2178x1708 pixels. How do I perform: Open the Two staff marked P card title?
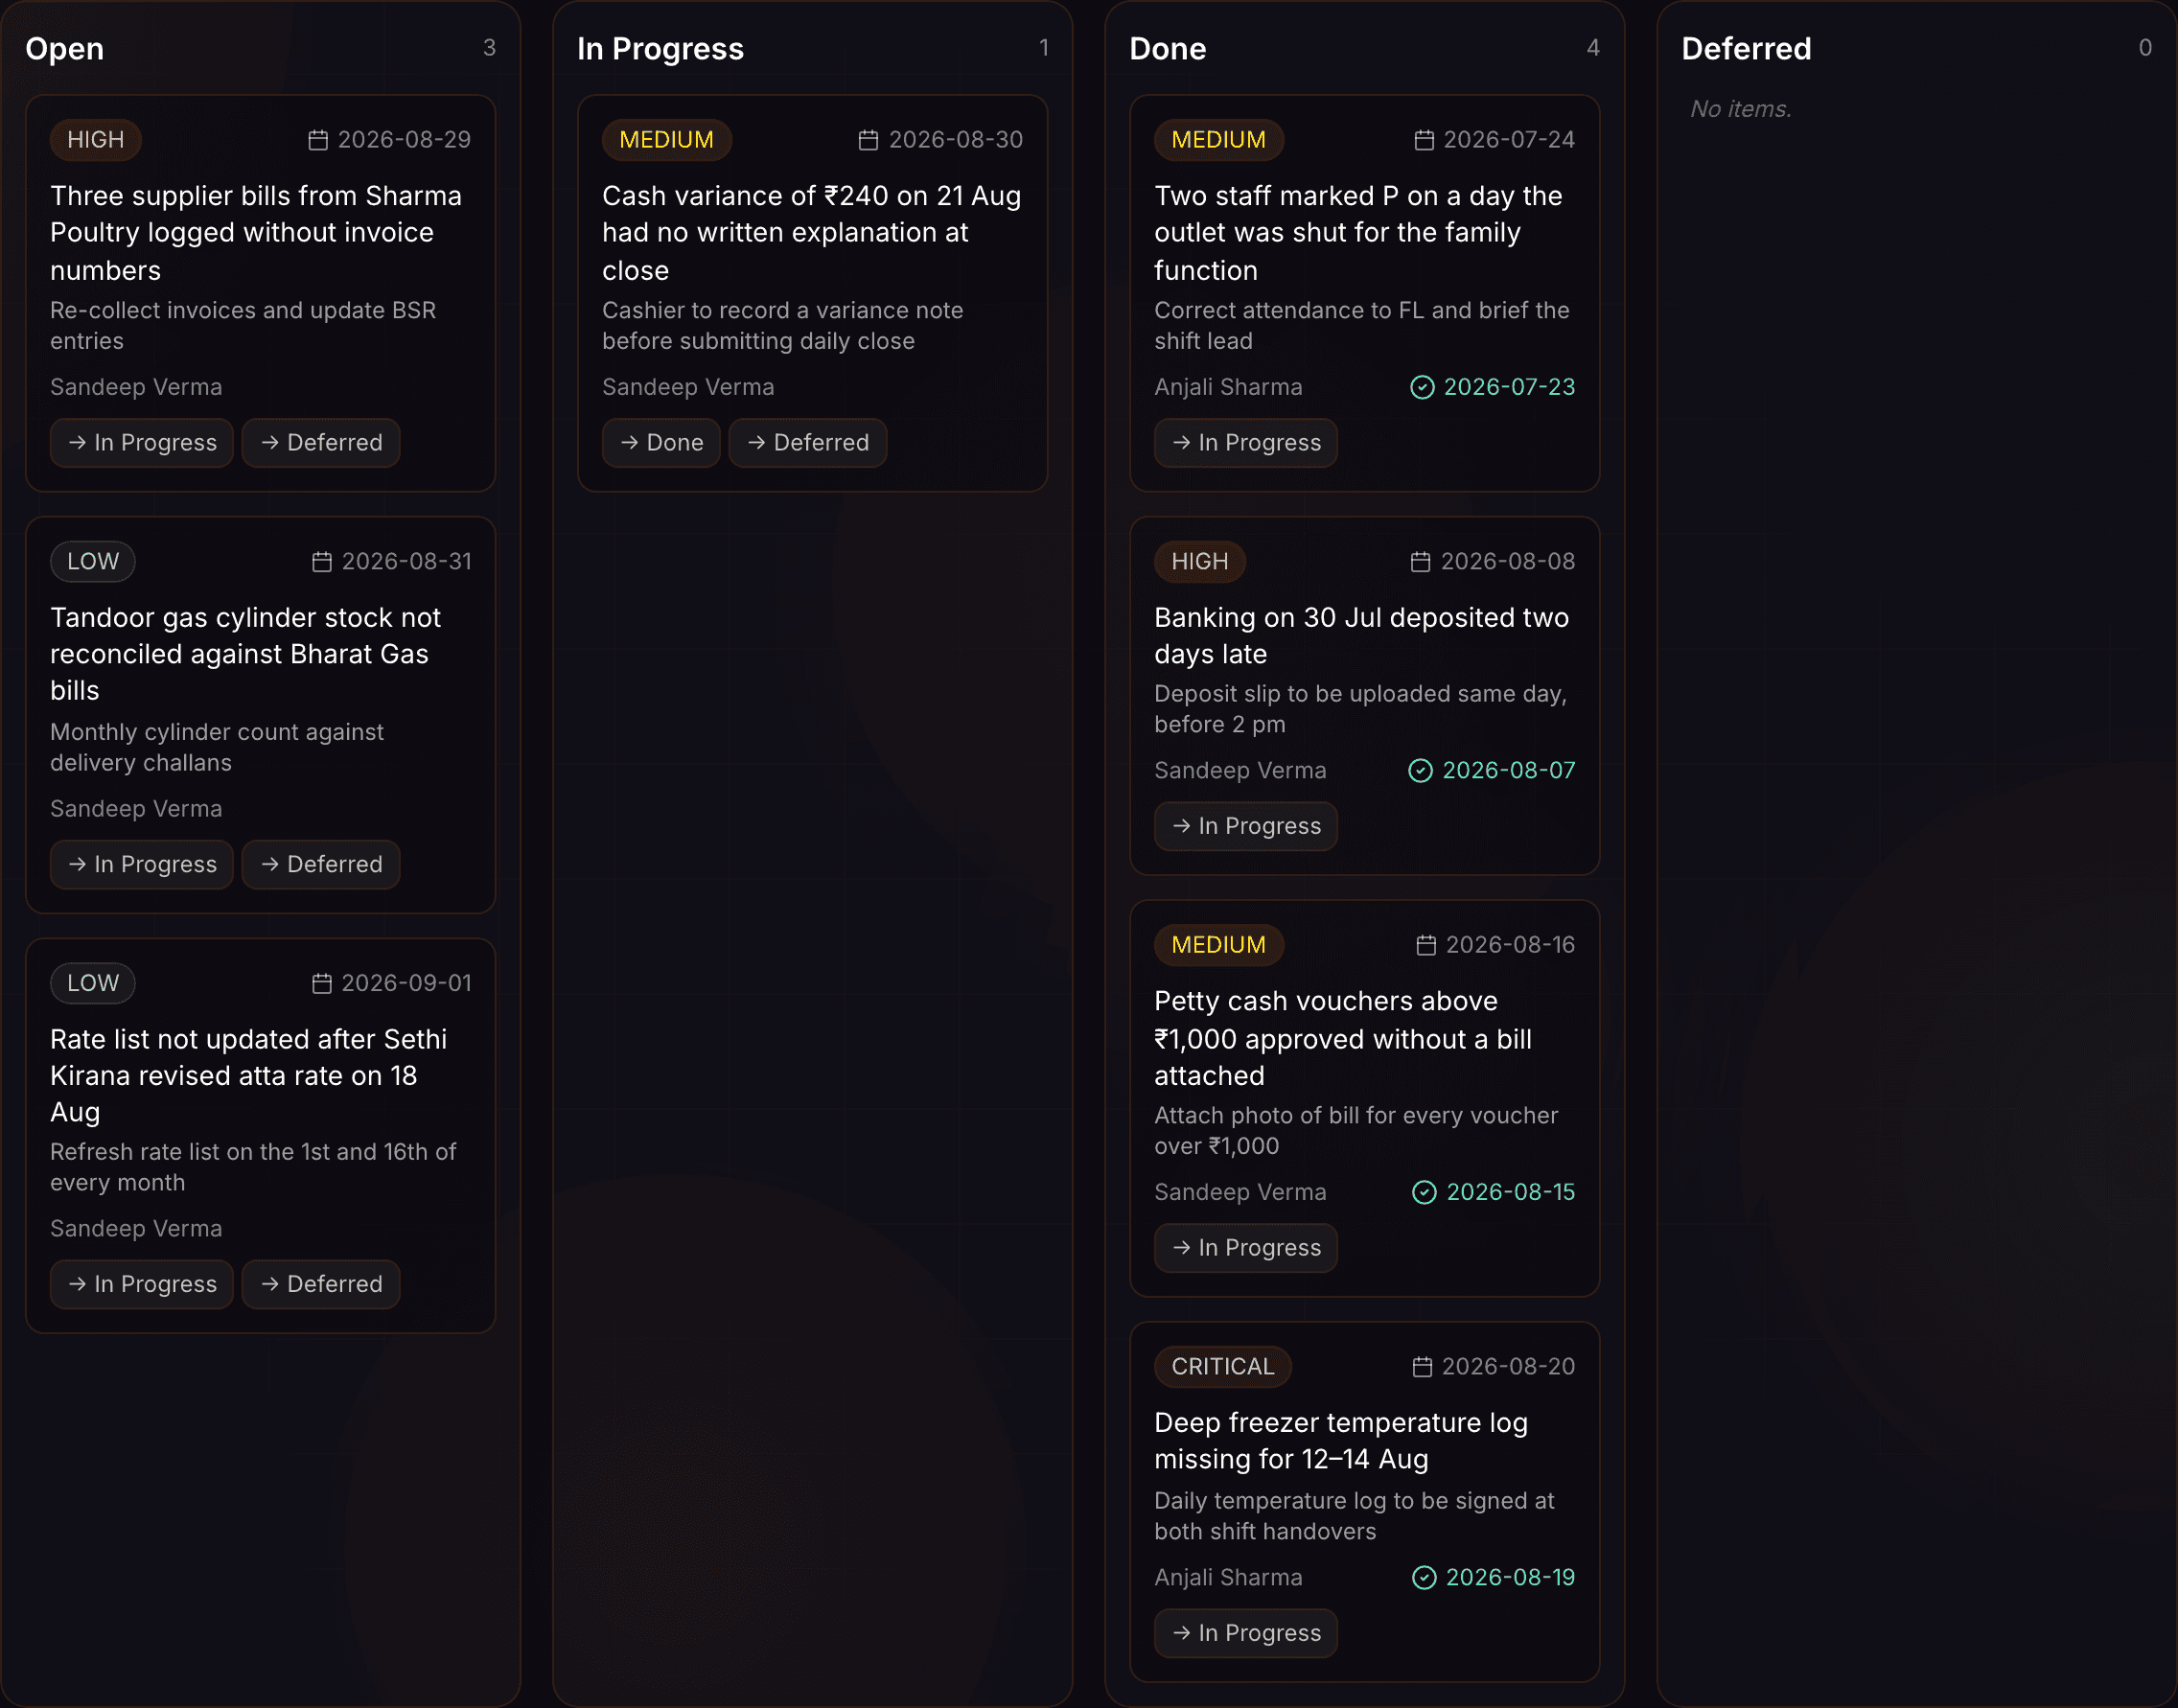1358,233
